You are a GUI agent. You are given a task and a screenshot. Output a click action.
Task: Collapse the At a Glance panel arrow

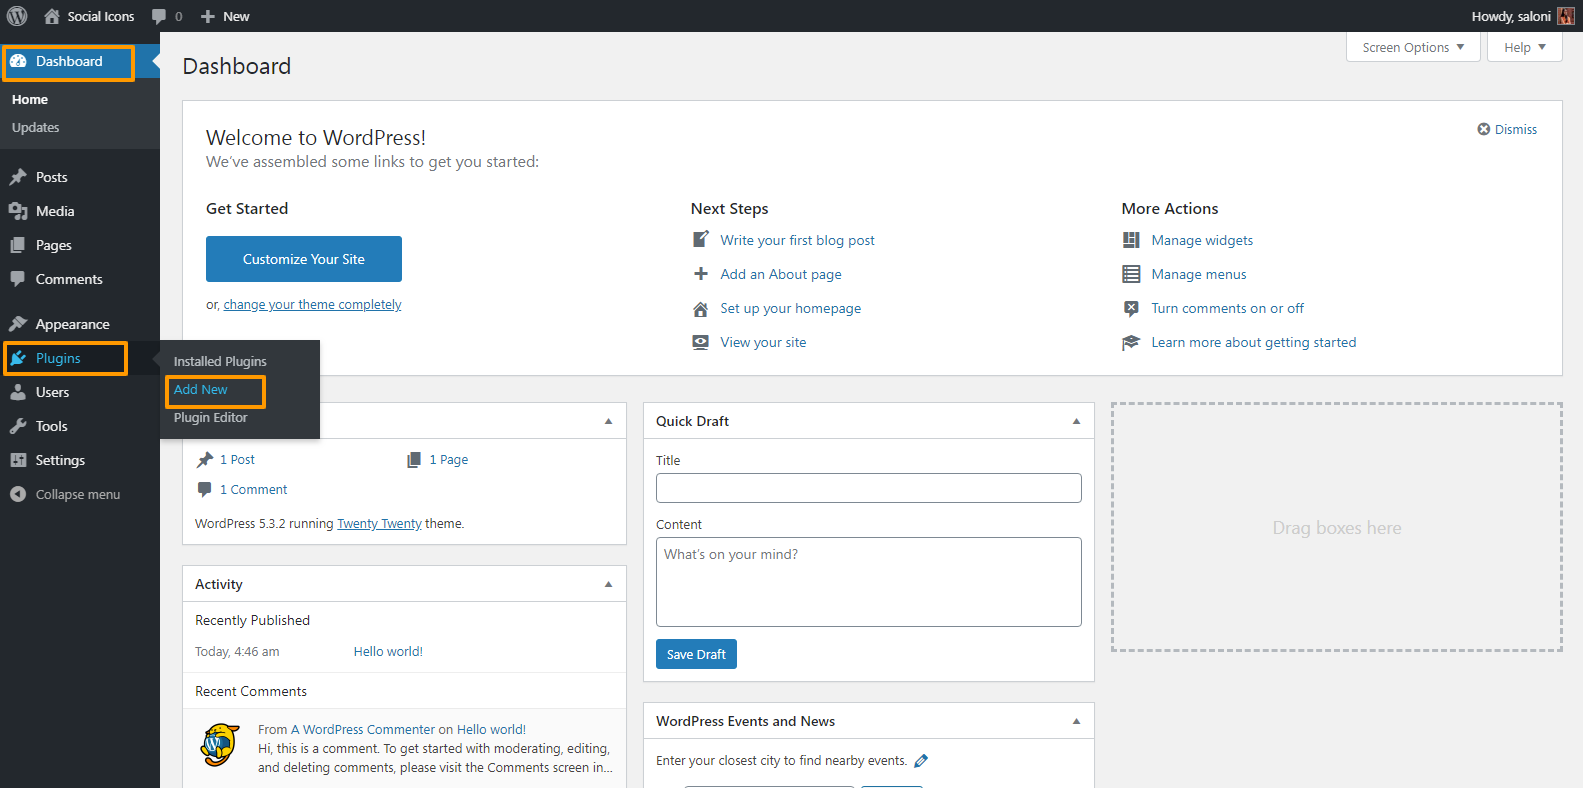[608, 421]
